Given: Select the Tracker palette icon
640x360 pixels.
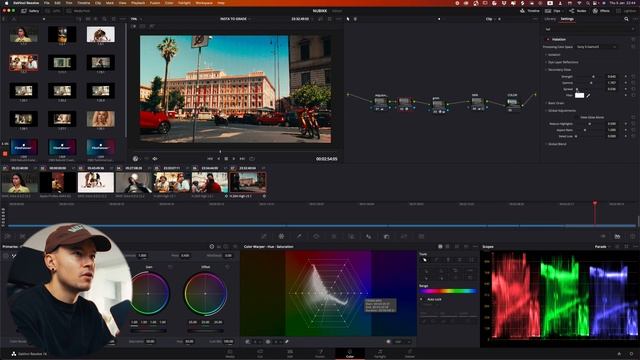Looking at the screenshot, I should pos(334,236).
